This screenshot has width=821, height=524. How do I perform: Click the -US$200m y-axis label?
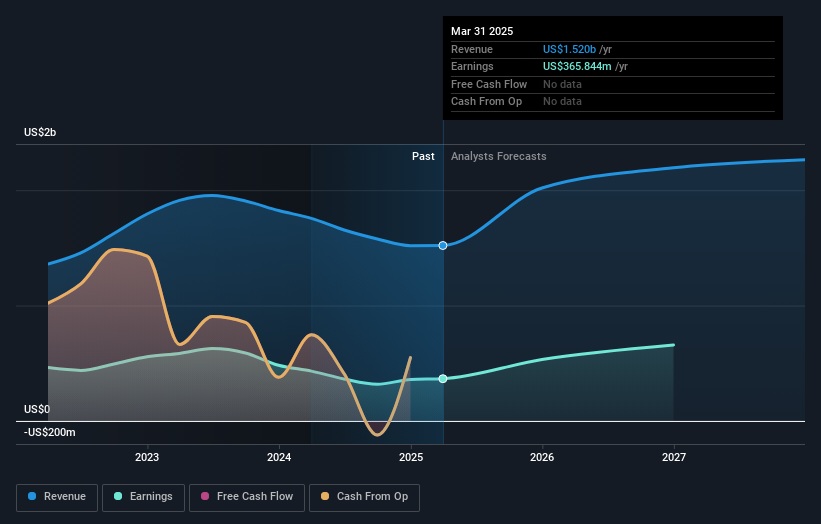(x=50, y=432)
